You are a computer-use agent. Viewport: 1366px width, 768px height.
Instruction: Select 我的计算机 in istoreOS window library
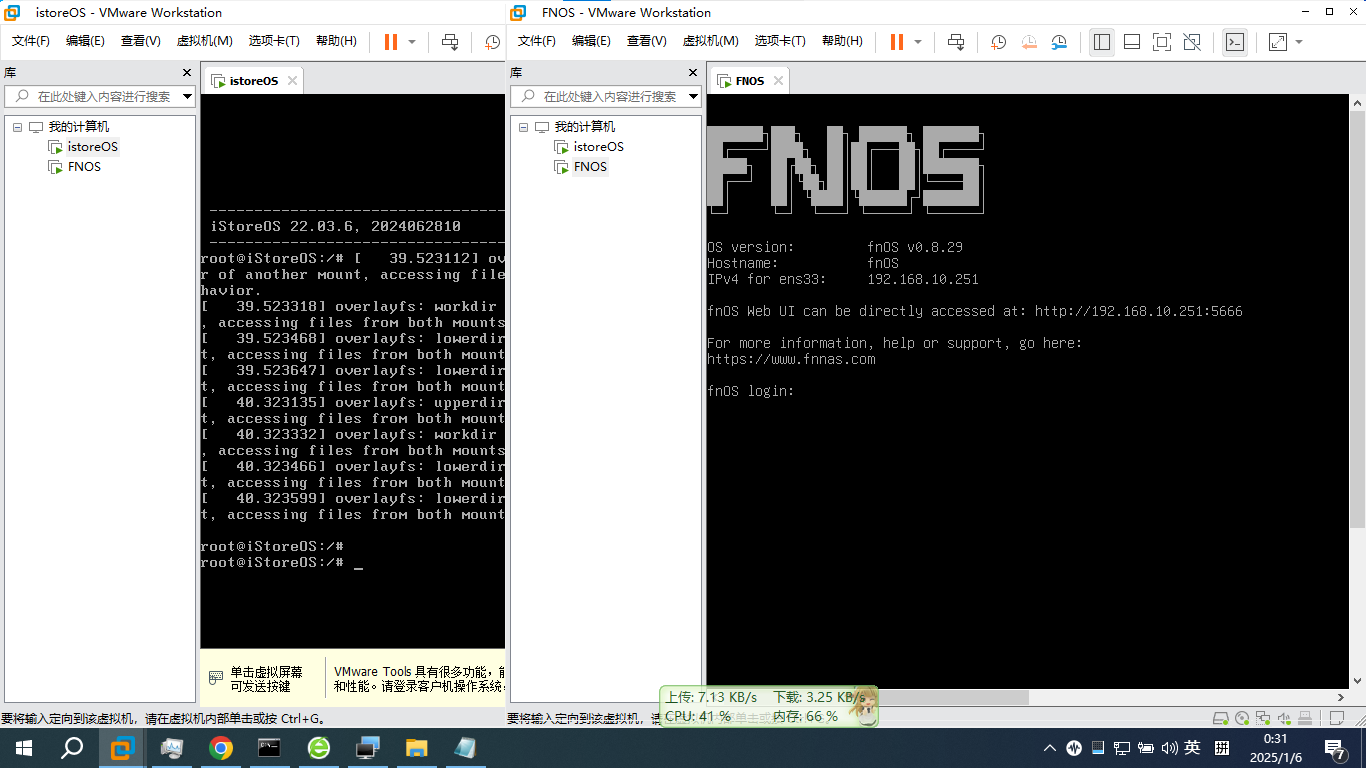(79, 127)
